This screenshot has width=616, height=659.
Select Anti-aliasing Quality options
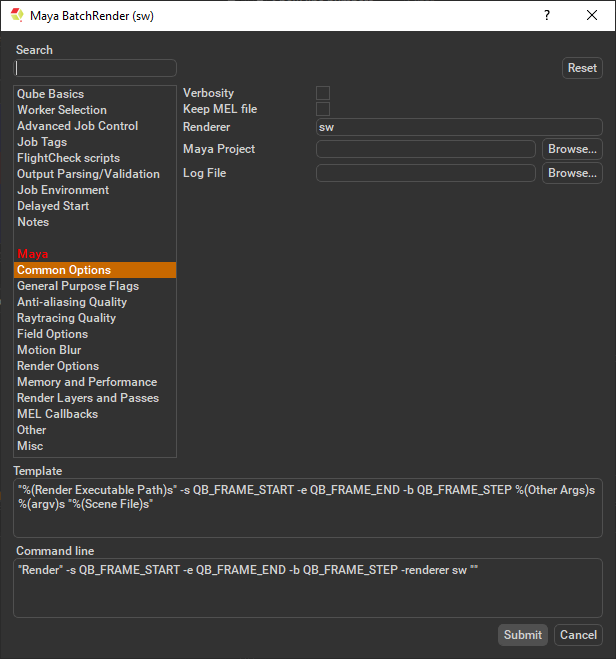pos(72,302)
